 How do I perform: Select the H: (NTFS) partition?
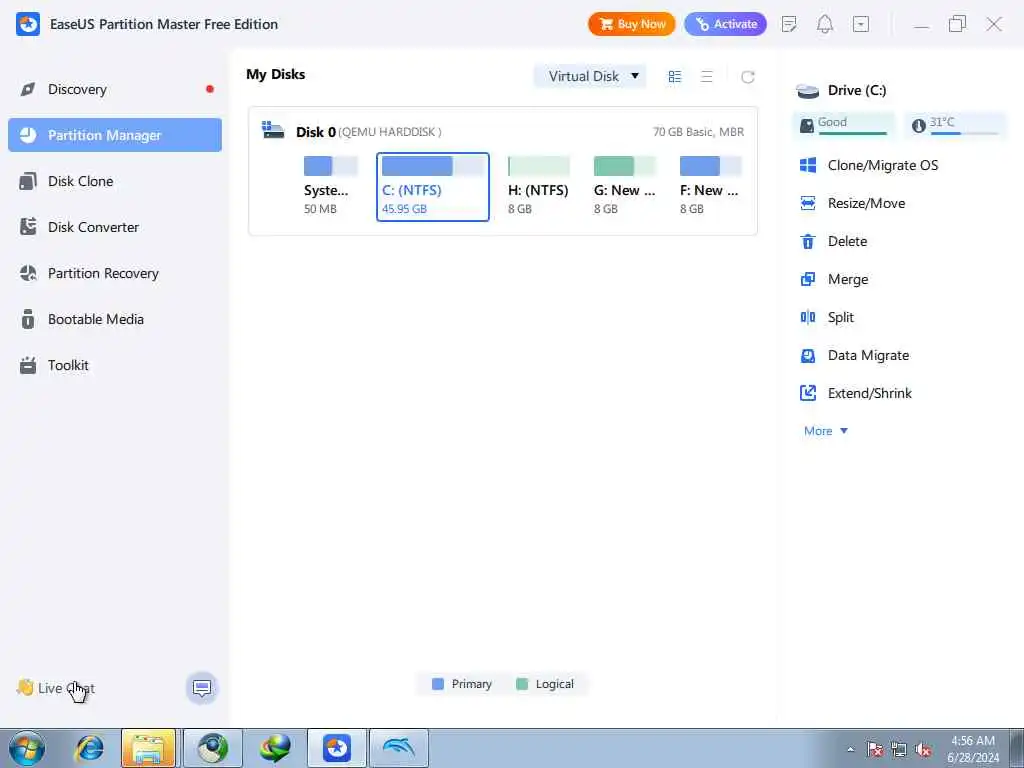(538, 186)
